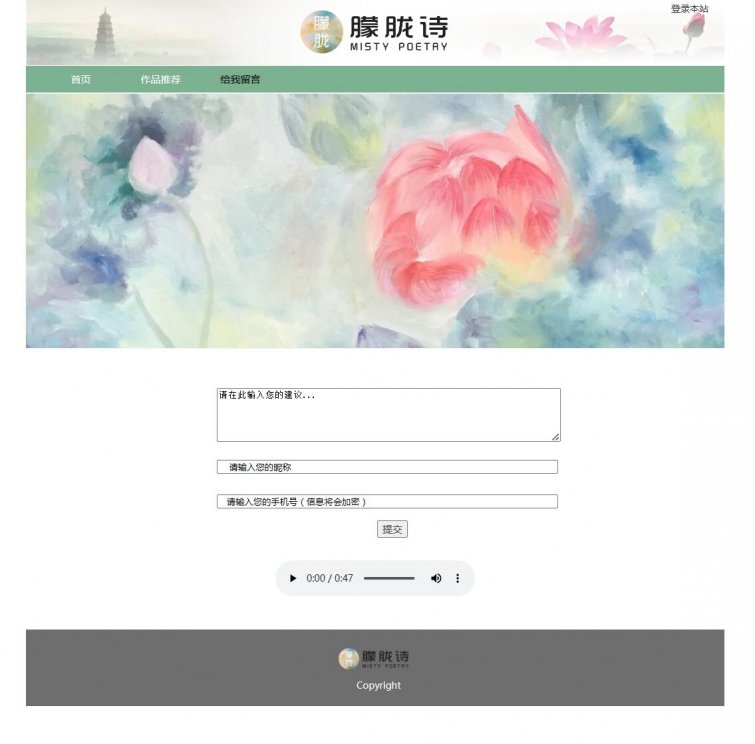Focus the suggestion textarea
Image resolution: width=755 pixels, height=744 pixels.
[389, 415]
